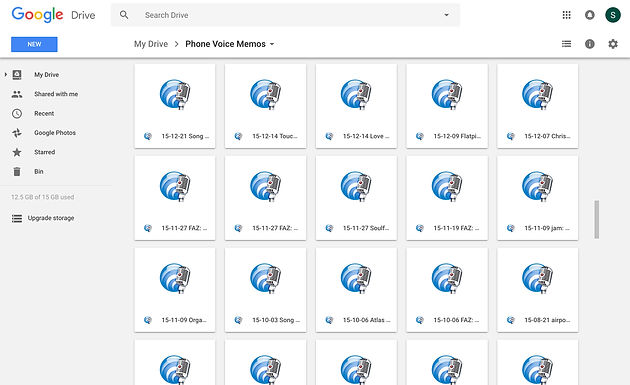Open the Bin
630x385 pixels.
[39, 171]
